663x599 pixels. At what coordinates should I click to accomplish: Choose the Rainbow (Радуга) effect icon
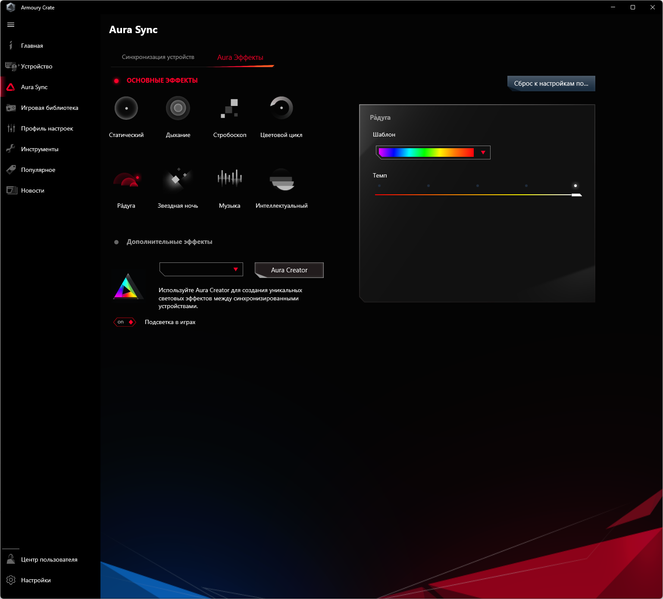click(126, 179)
